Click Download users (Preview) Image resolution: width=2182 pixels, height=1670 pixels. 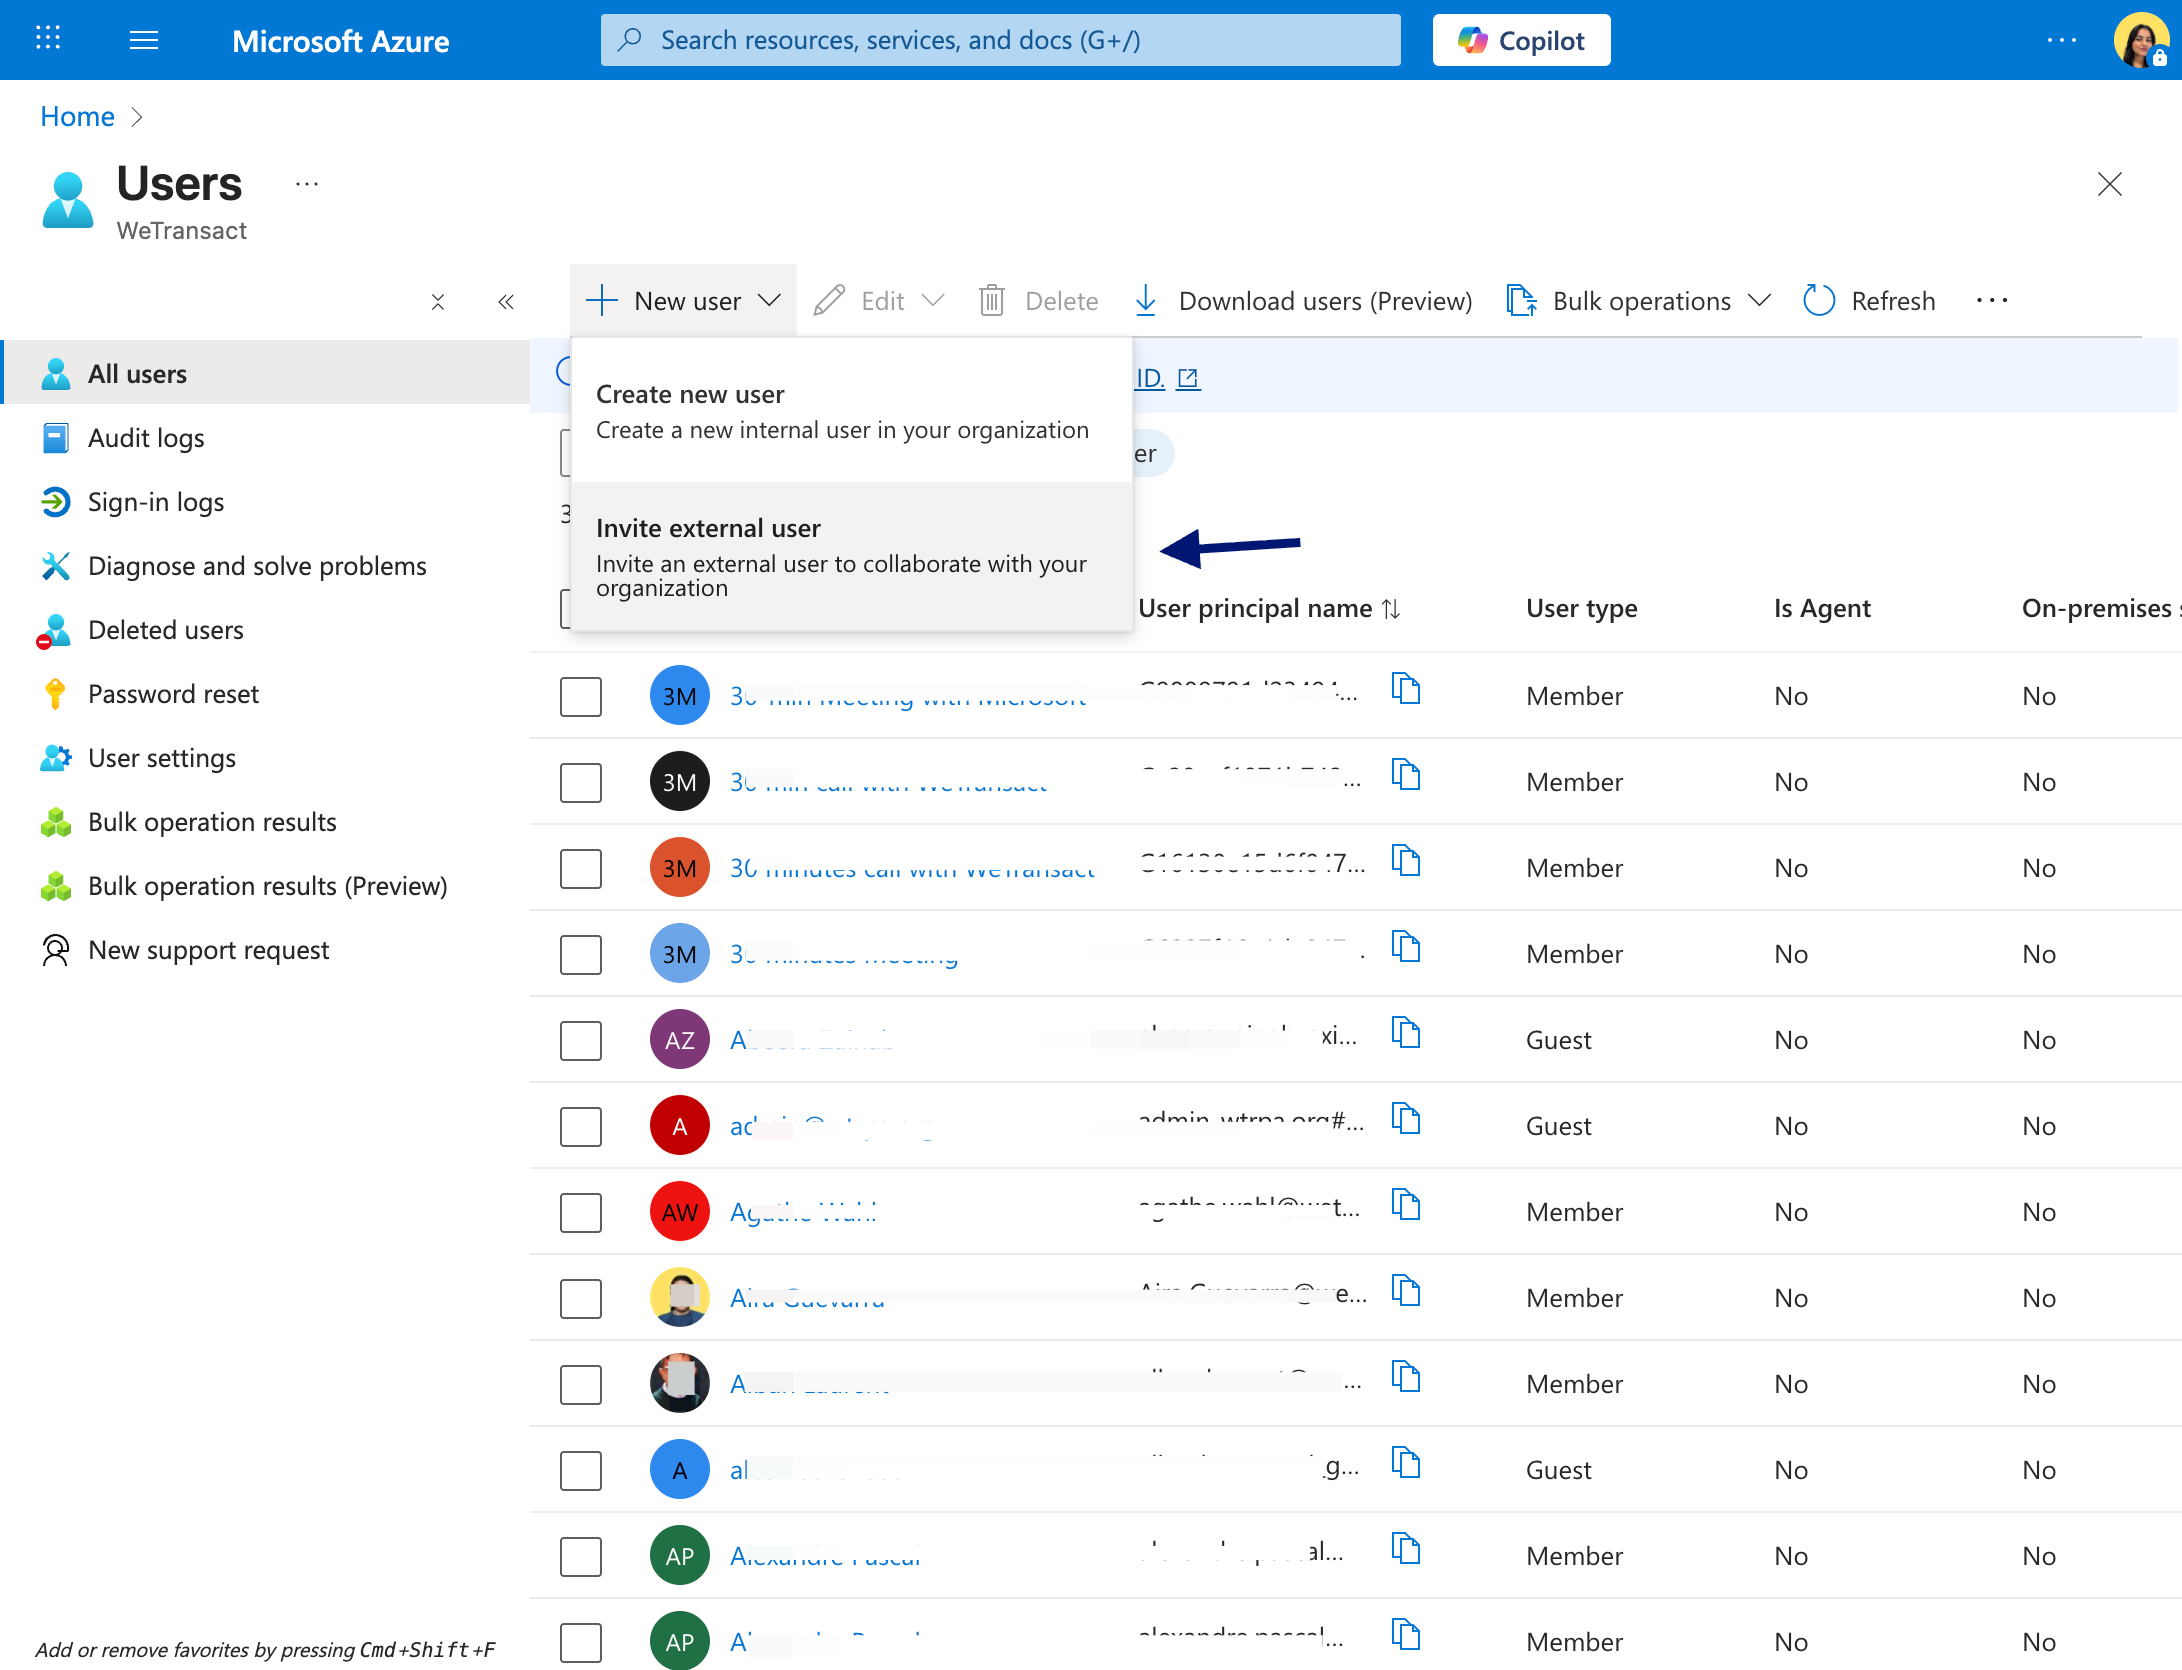point(1303,301)
